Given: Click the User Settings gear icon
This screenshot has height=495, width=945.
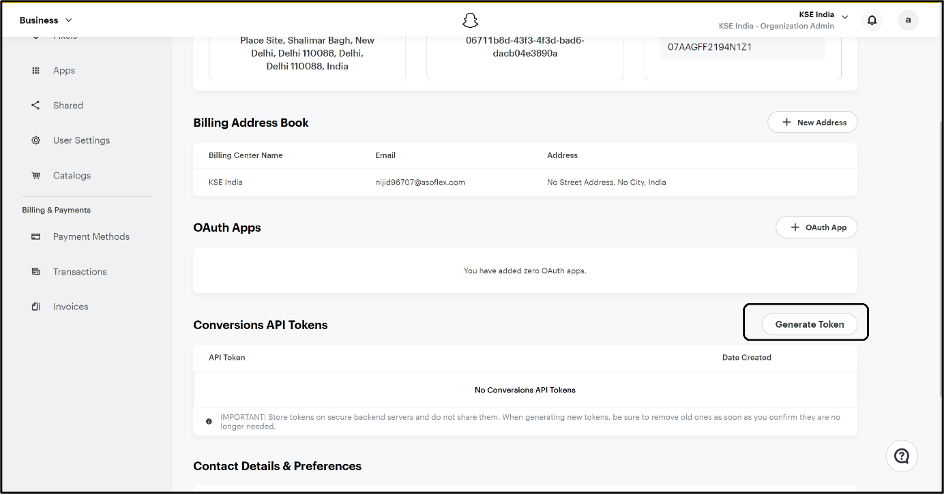Looking at the screenshot, I should pyautogui.click(x=36, y=140).
